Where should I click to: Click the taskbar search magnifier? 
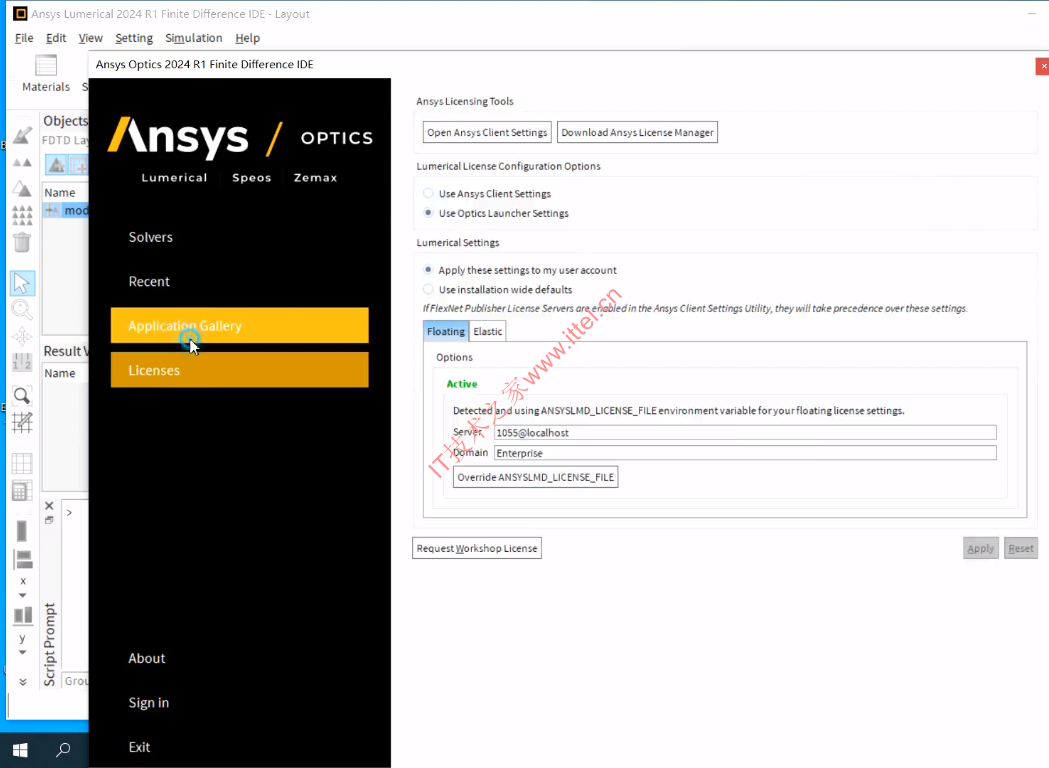[63, 750]
